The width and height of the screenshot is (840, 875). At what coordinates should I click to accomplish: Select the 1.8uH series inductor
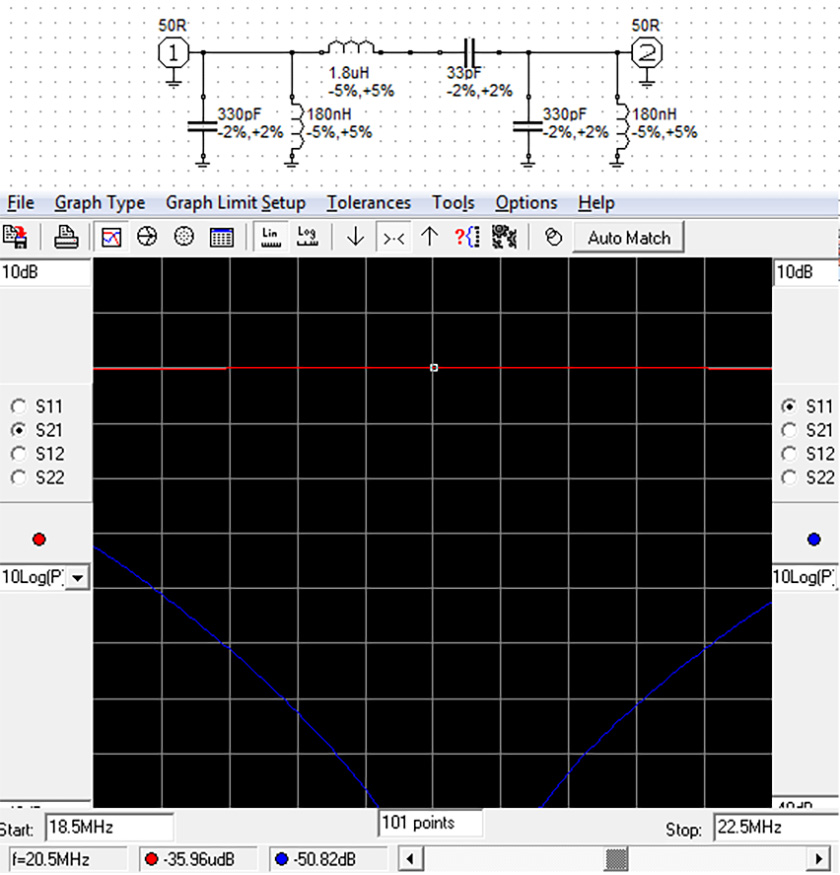click(351, 47)
